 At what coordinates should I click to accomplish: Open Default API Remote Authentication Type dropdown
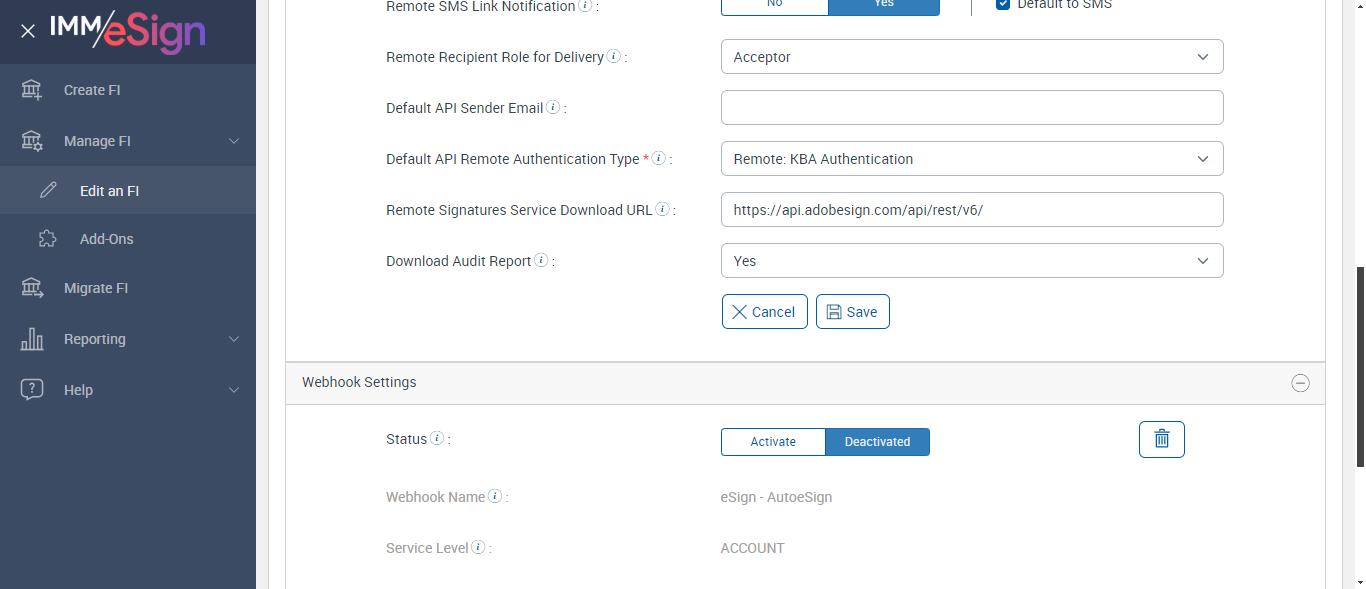(x=972, y=159)
